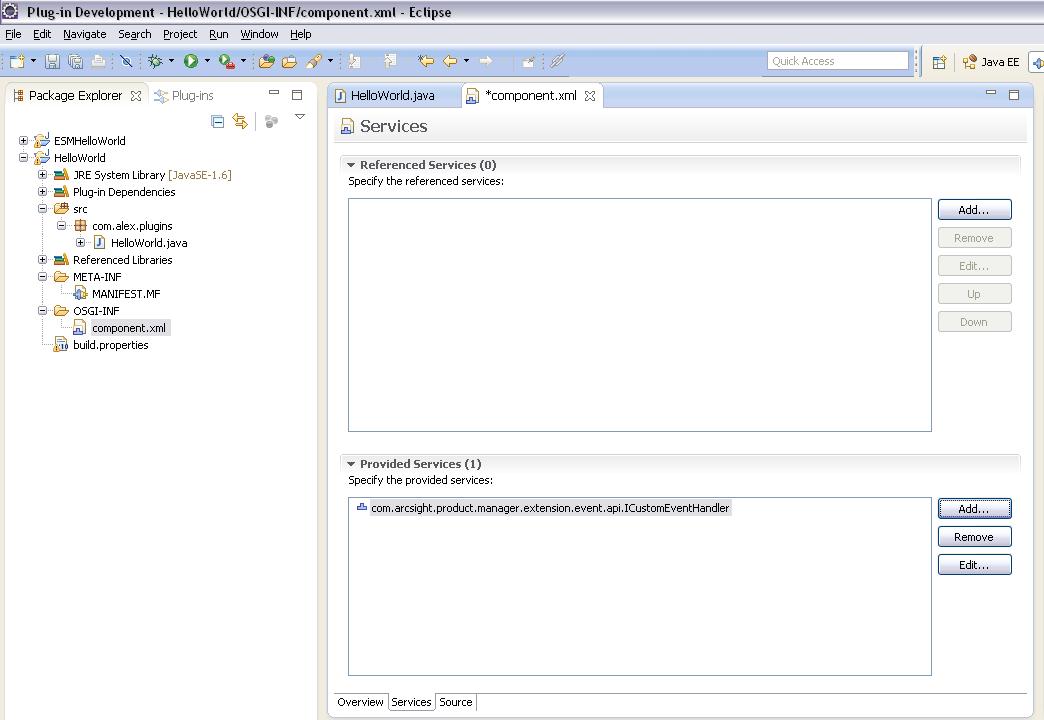Maximize the editor area
Screen dimensions: 1044x720
[1014, 95]
